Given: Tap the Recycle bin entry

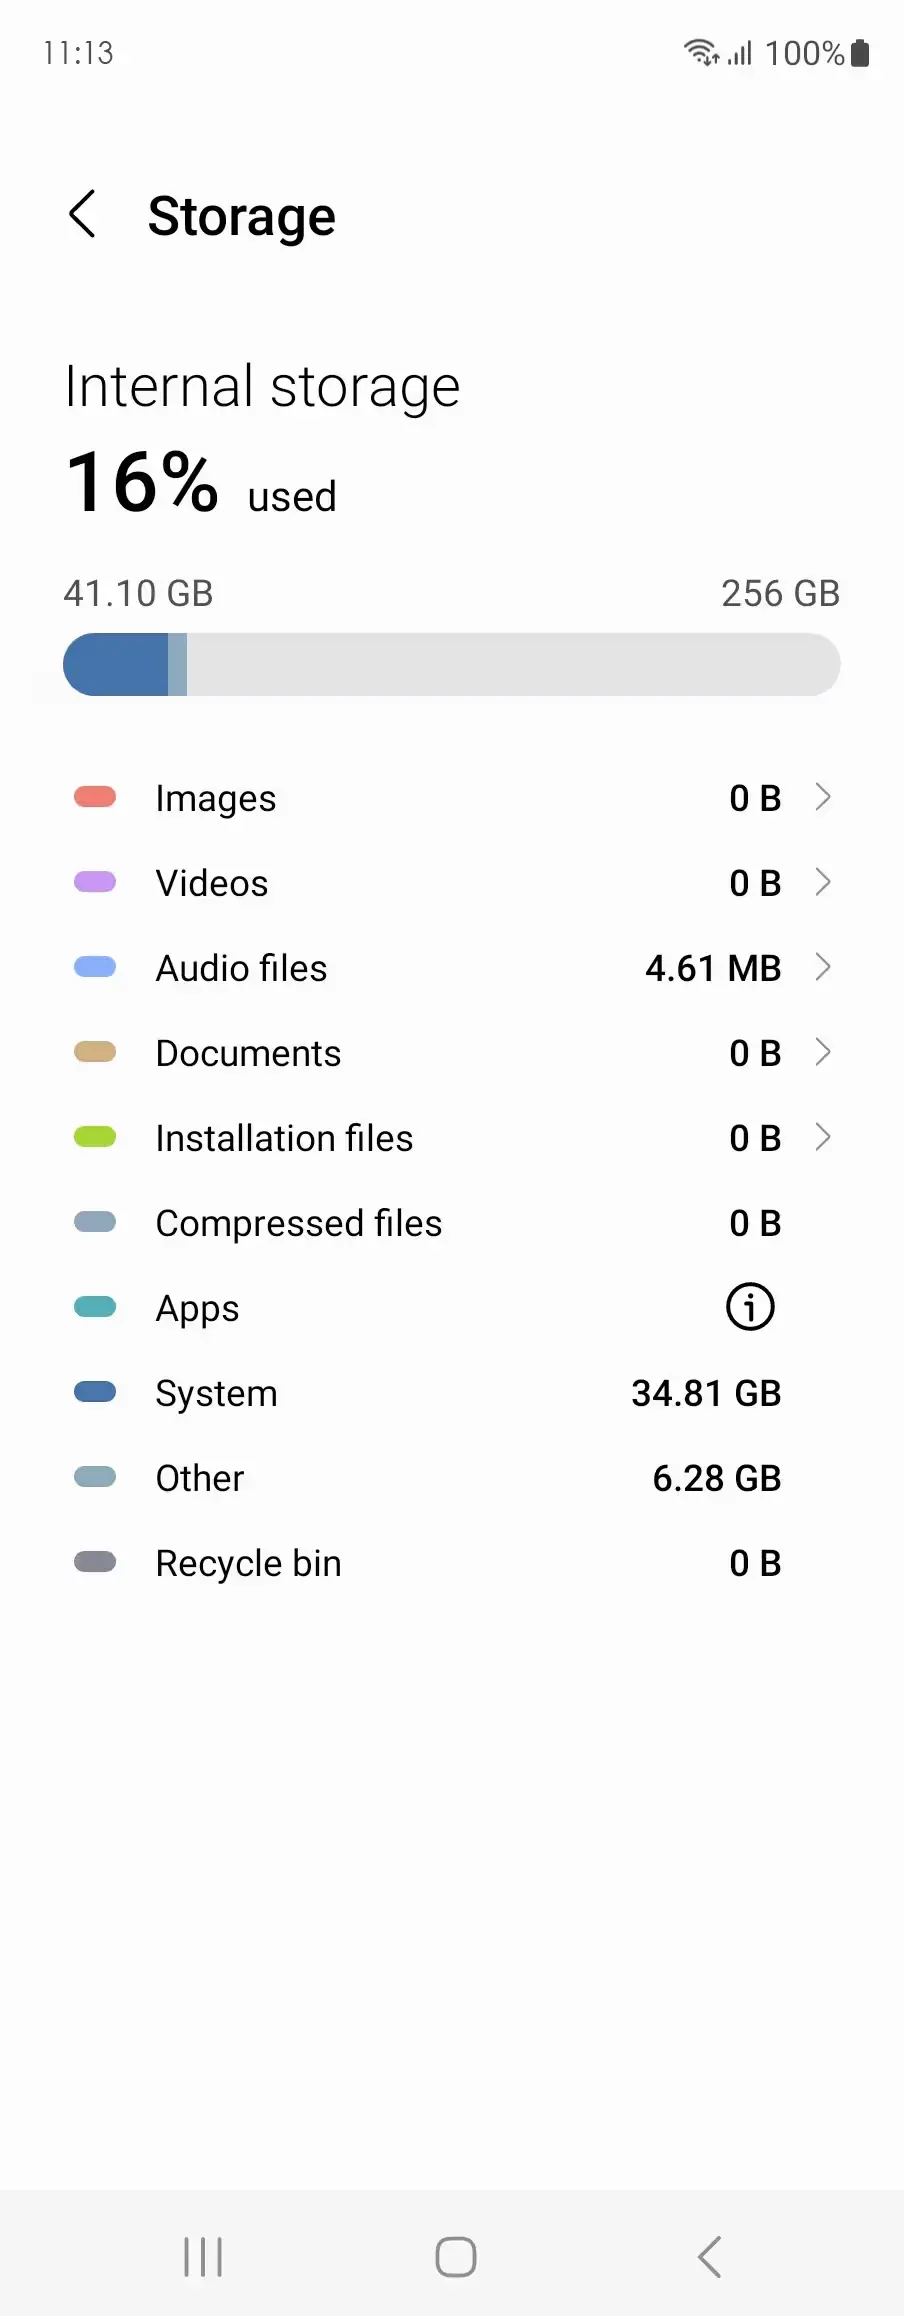Looking at the screenshot, I should click(x=248, y=1563).
